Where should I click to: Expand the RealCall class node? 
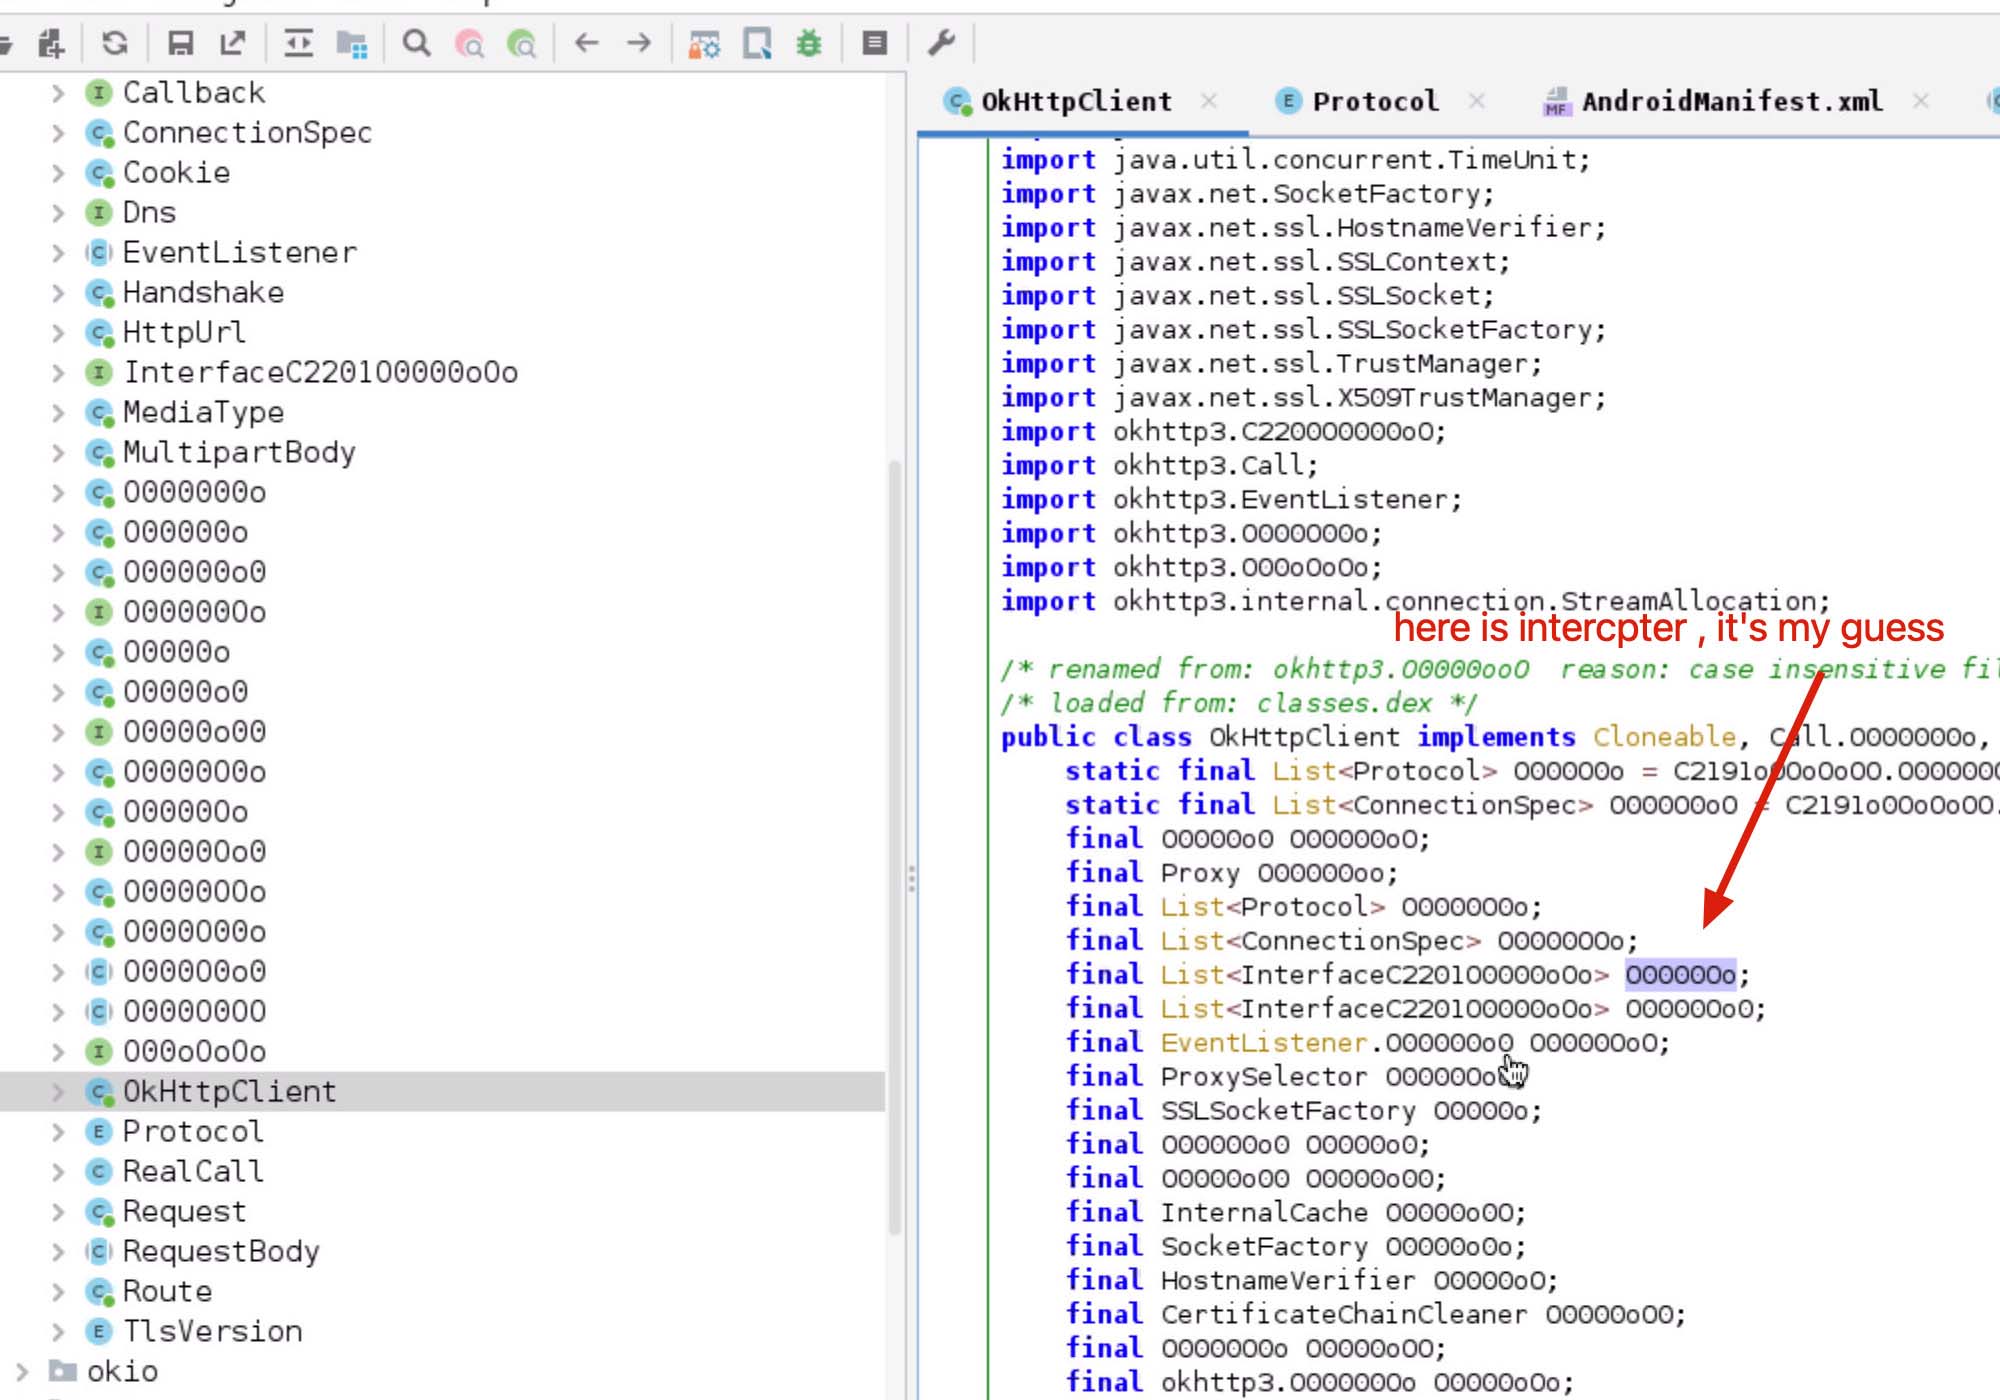pyautogui.click(x=58, y=1171)
